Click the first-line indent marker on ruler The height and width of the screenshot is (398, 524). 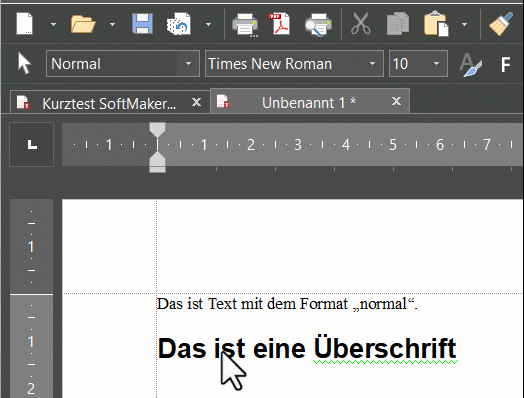point(157,130)
